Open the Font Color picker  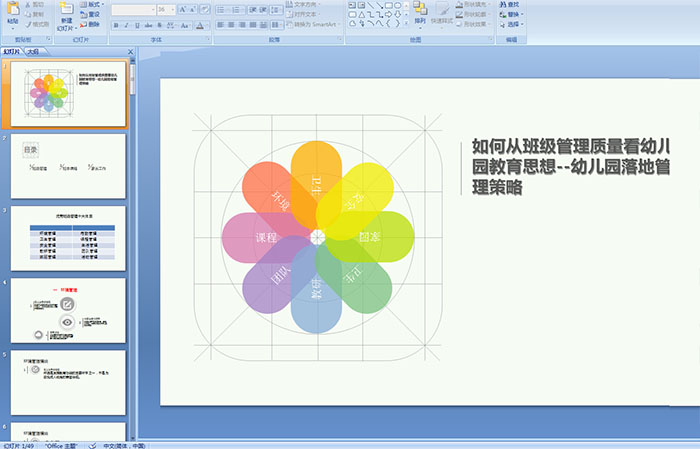(201, 25)
